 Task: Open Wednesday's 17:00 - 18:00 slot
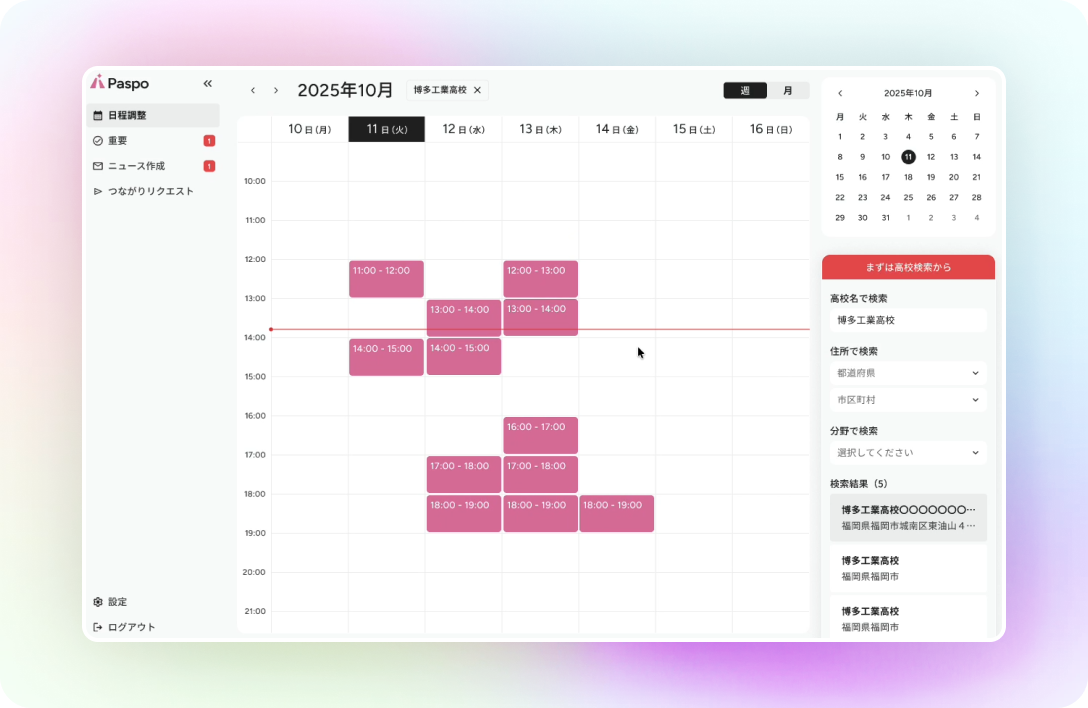pyautogui.click(x=464, y=474)
